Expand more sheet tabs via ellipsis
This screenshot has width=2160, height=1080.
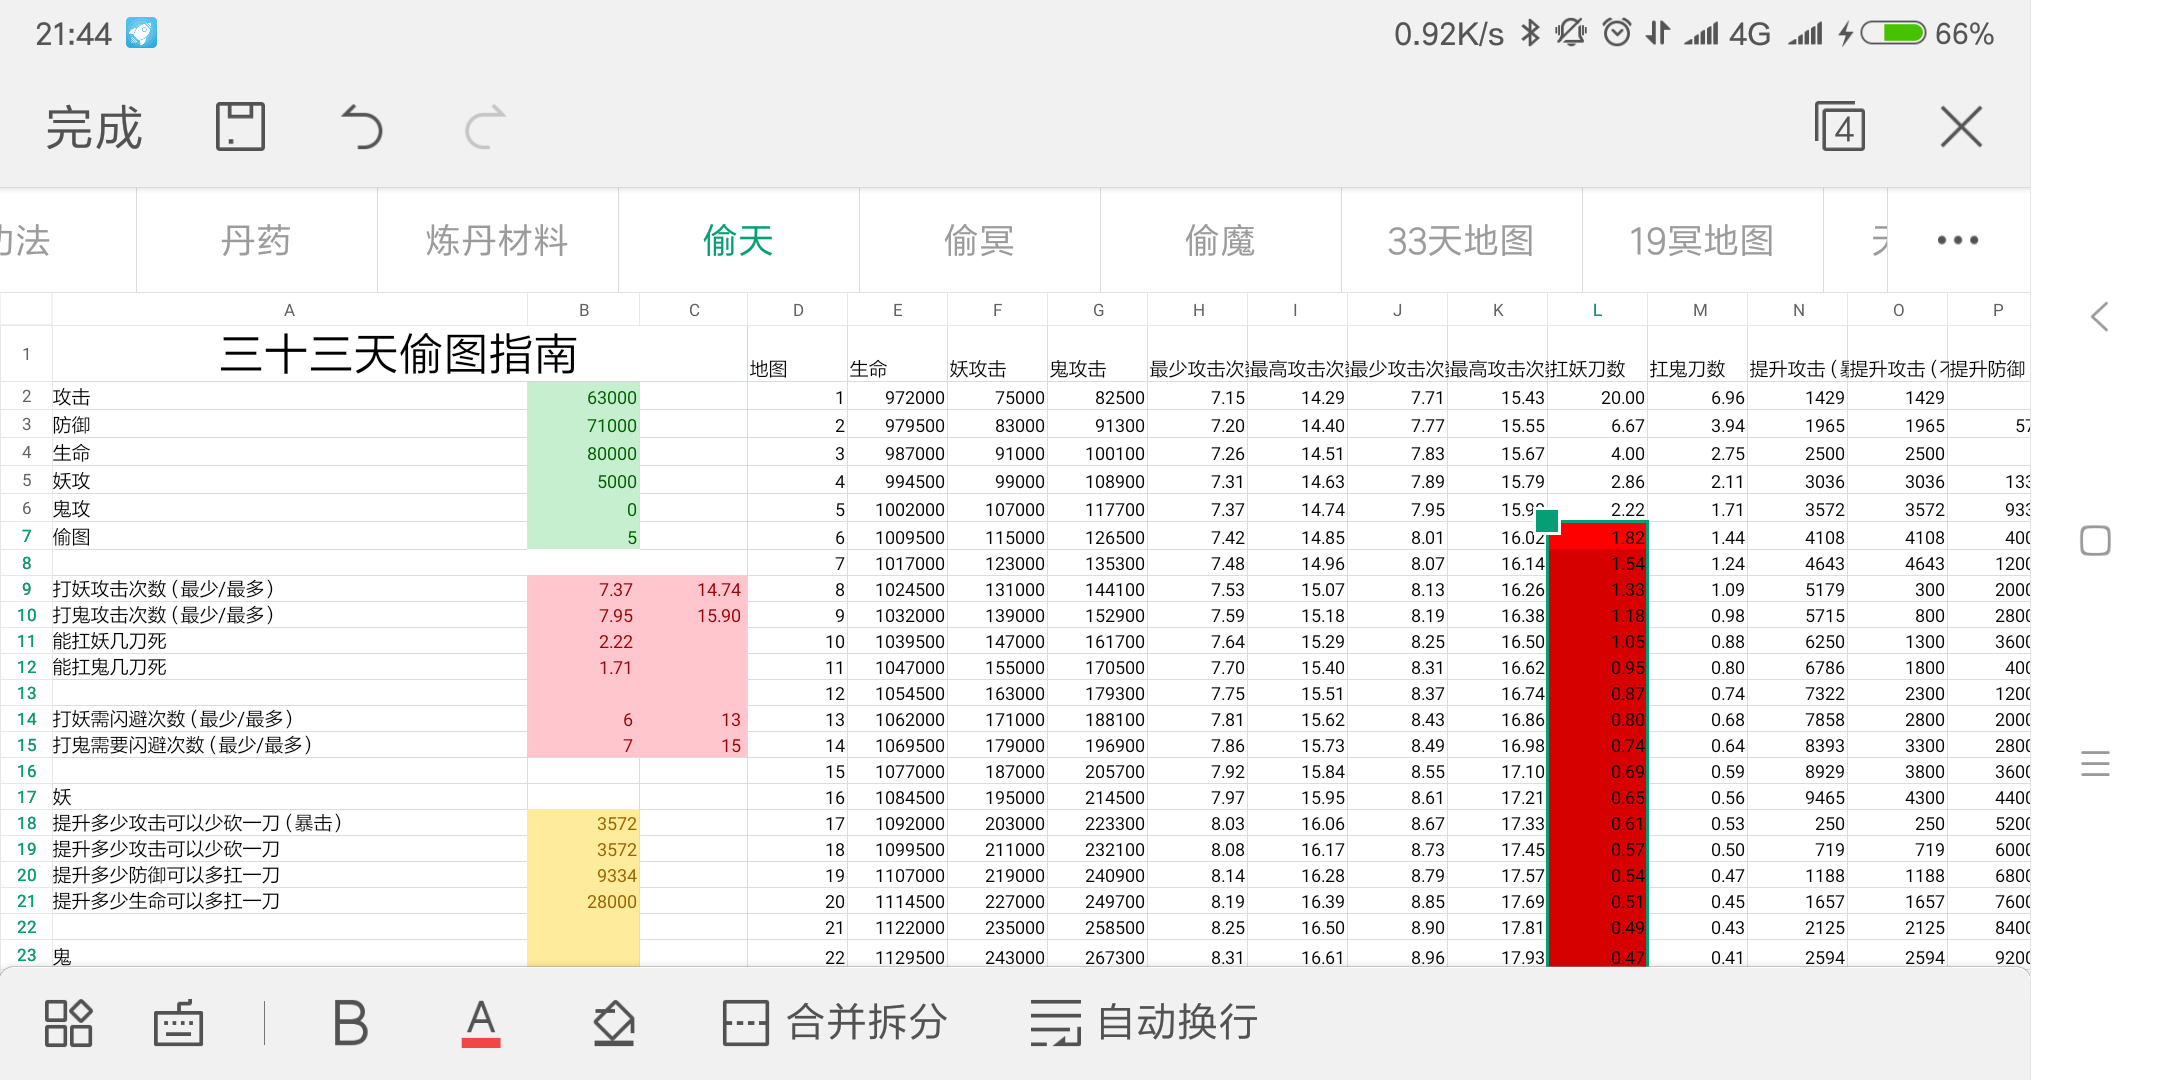coord(1957,240)
